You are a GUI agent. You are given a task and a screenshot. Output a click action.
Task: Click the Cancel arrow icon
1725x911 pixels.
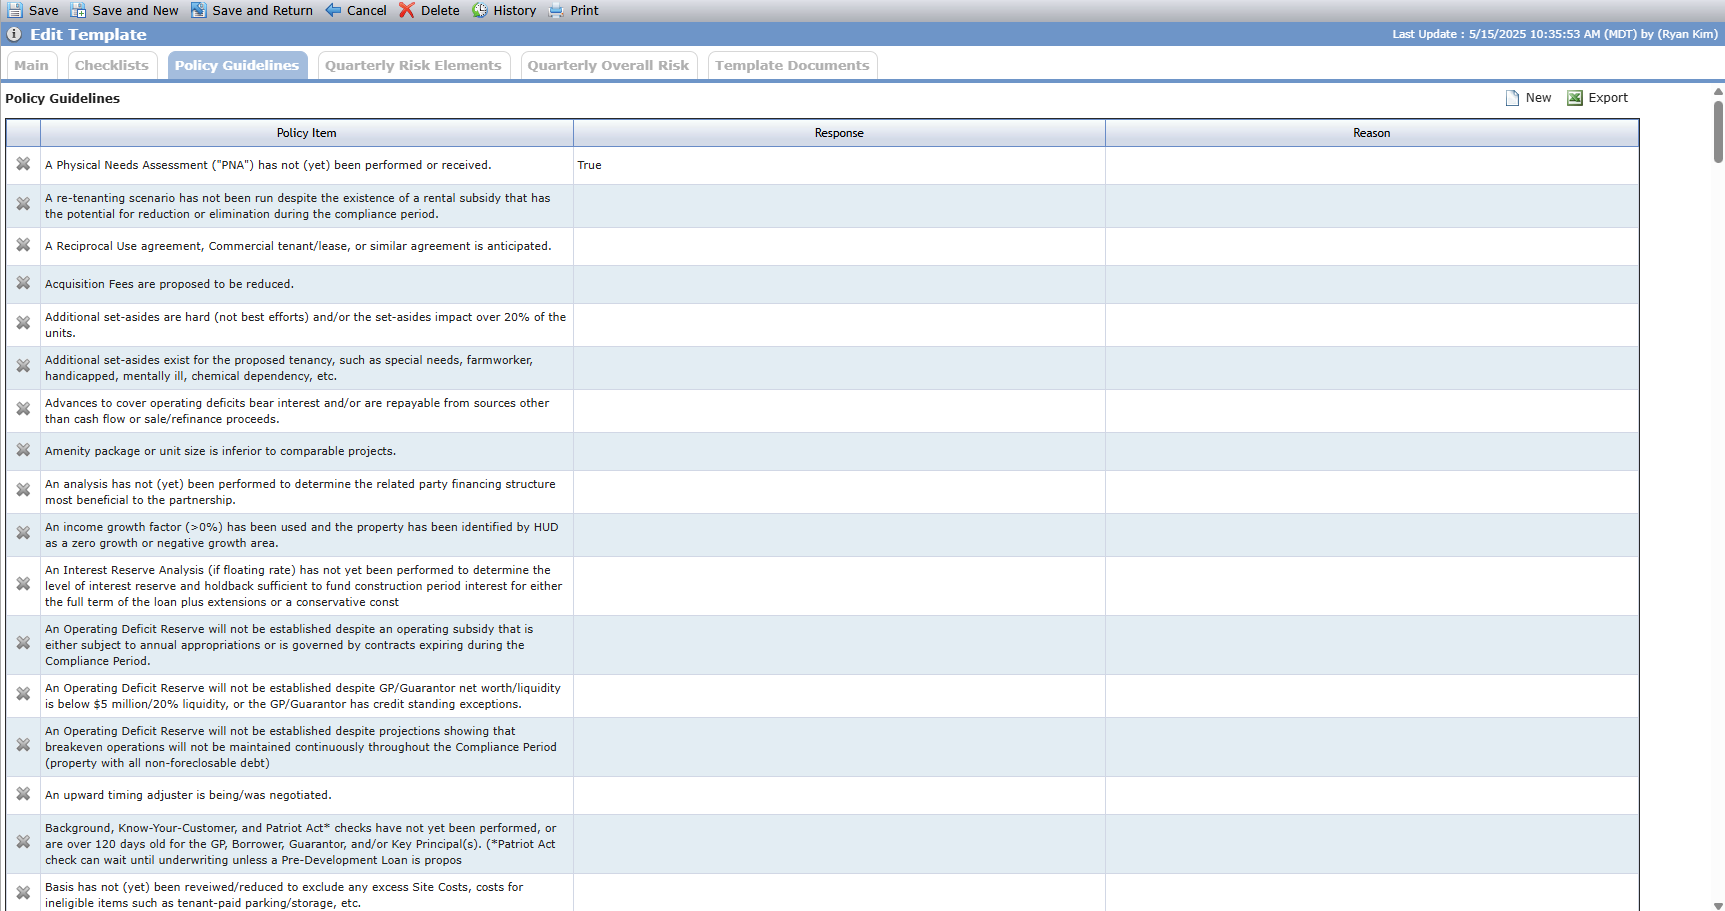[333, 10]
